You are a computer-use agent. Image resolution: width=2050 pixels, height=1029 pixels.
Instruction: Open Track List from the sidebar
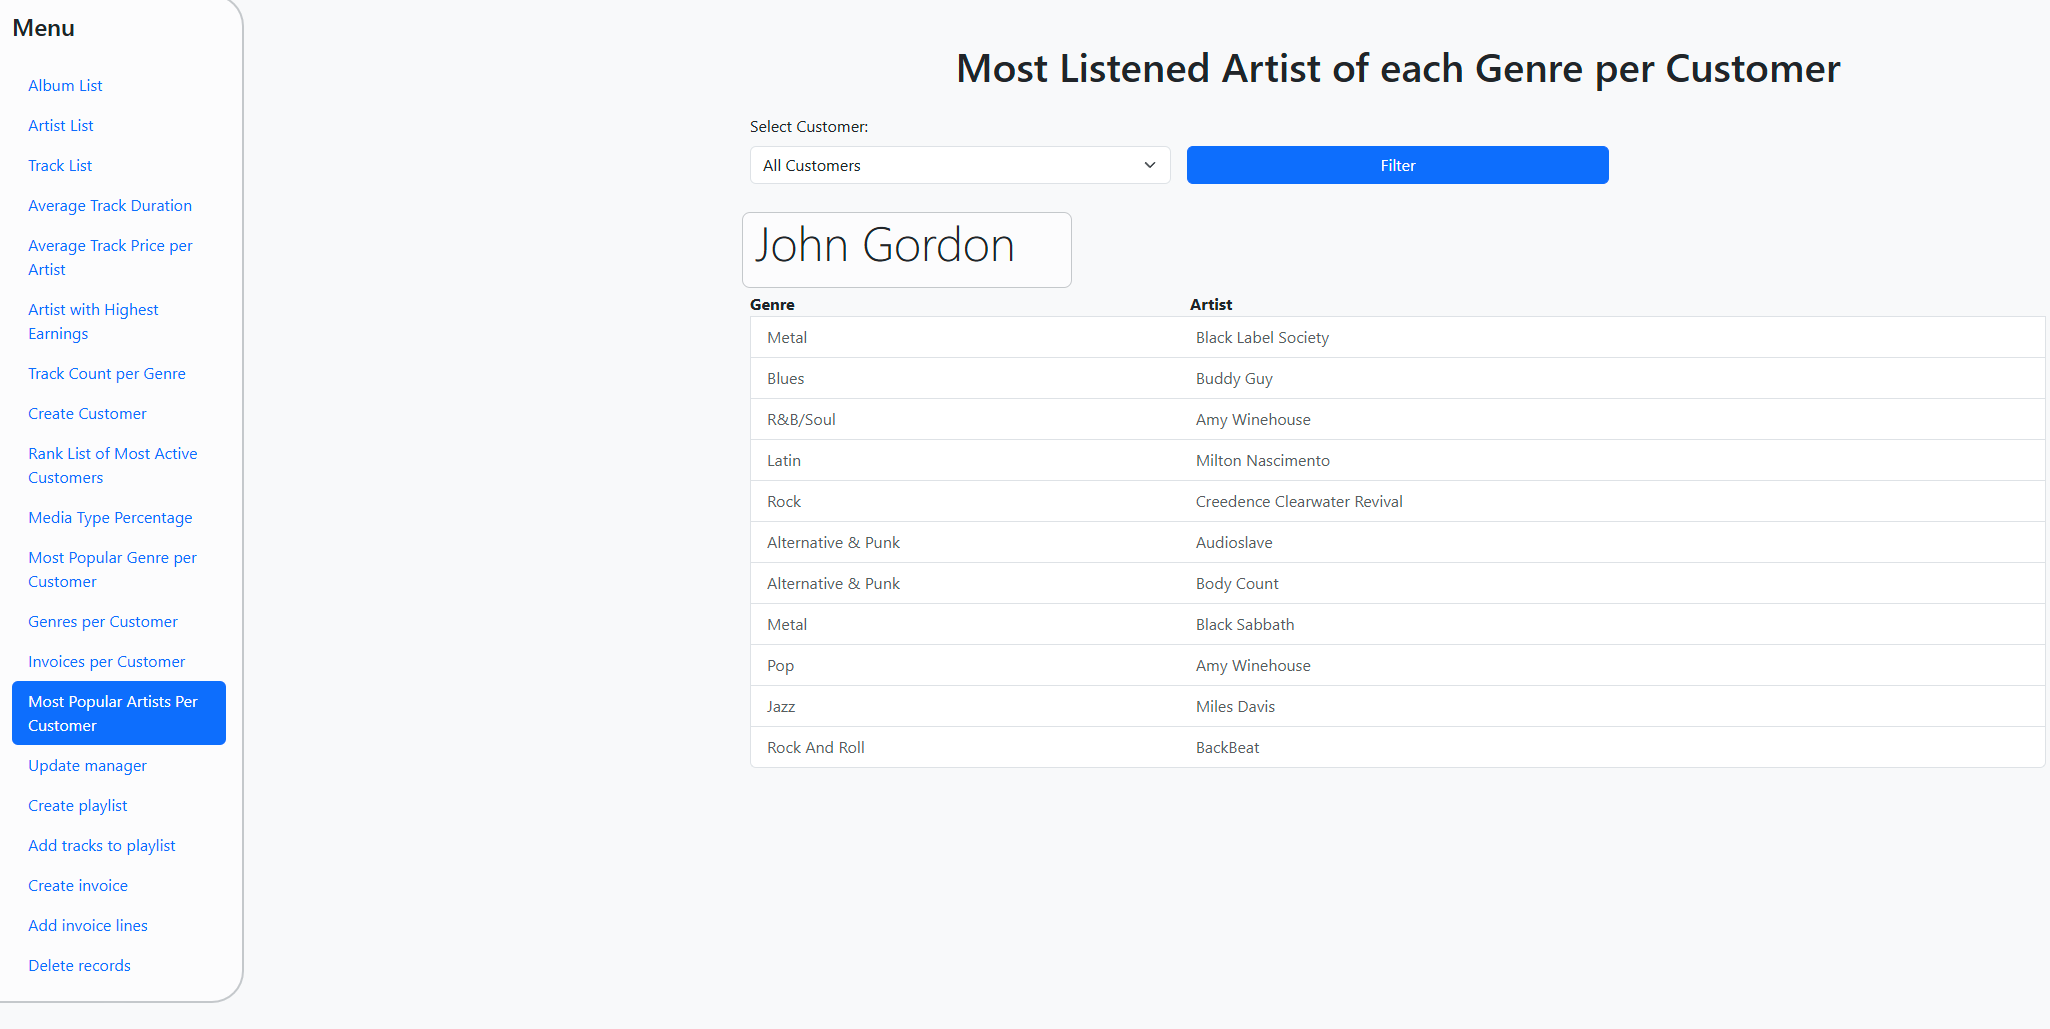pos(60,166)
